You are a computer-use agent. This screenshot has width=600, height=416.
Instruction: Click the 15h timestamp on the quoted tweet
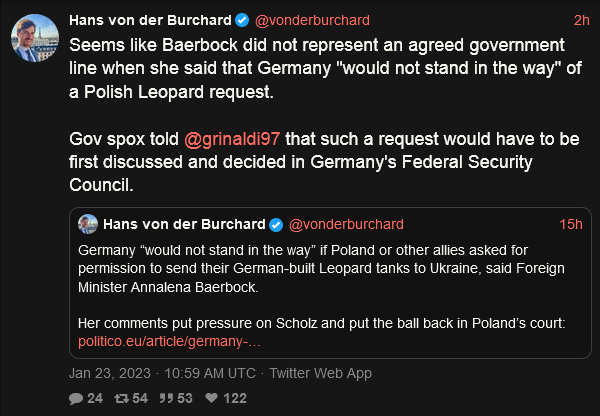pyautogui.click(x=571, y=223)
